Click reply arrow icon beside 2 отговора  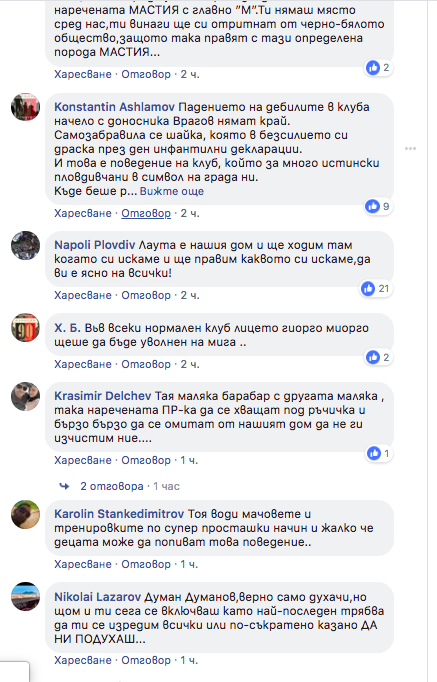tap(64, 486)
